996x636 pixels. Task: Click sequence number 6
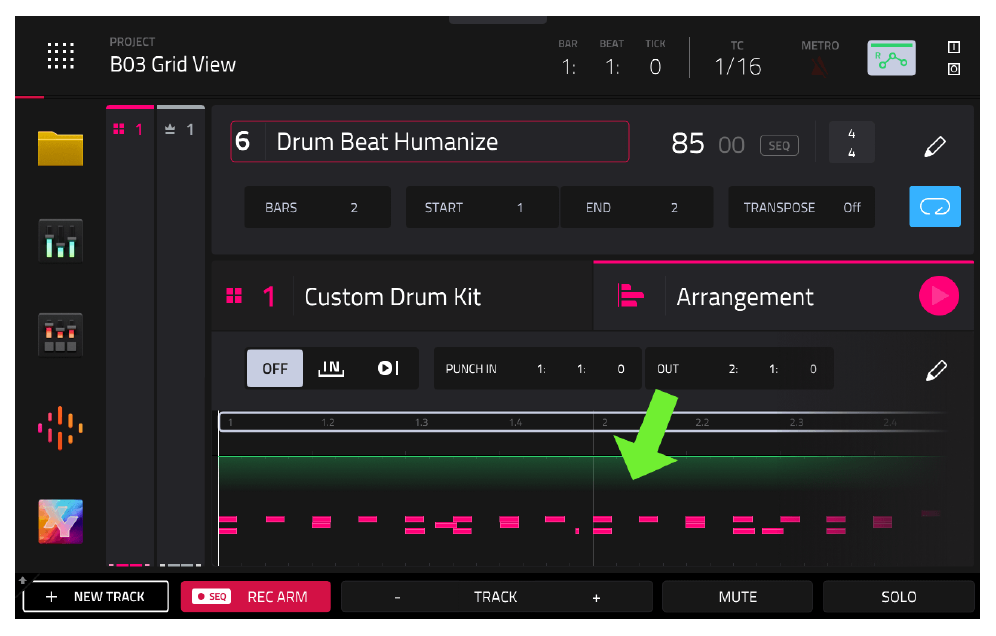(243, 141)
